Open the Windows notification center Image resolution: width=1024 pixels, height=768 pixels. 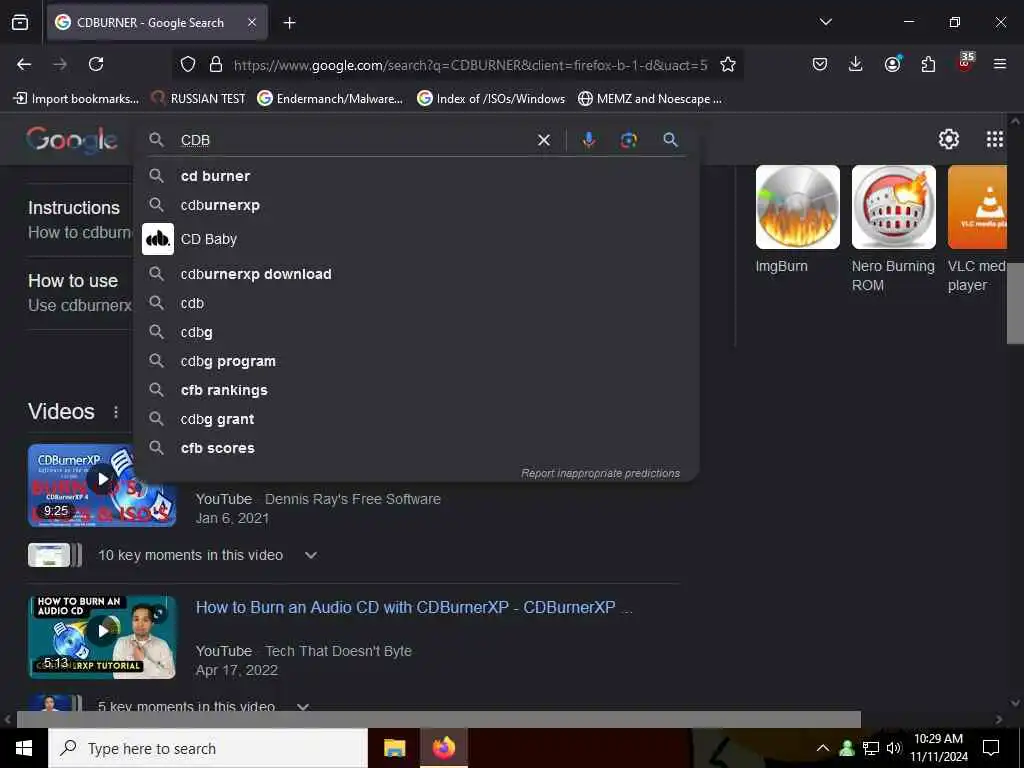pyautogui.click(x=991, y=748)
